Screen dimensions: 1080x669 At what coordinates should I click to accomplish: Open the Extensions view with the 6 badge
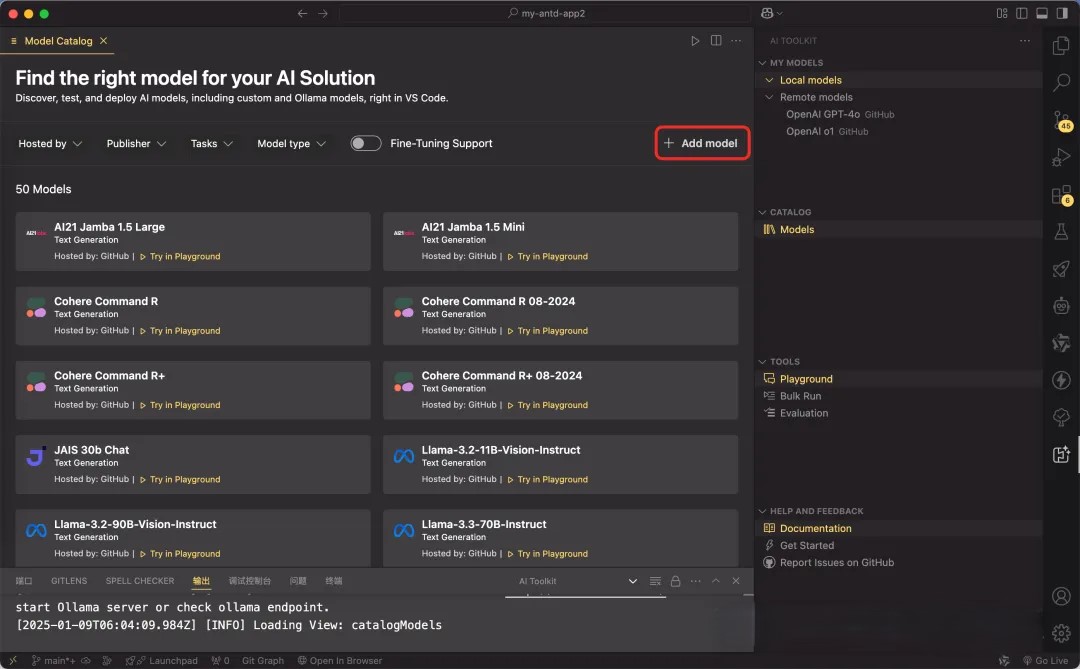(x=1061, y=195)
